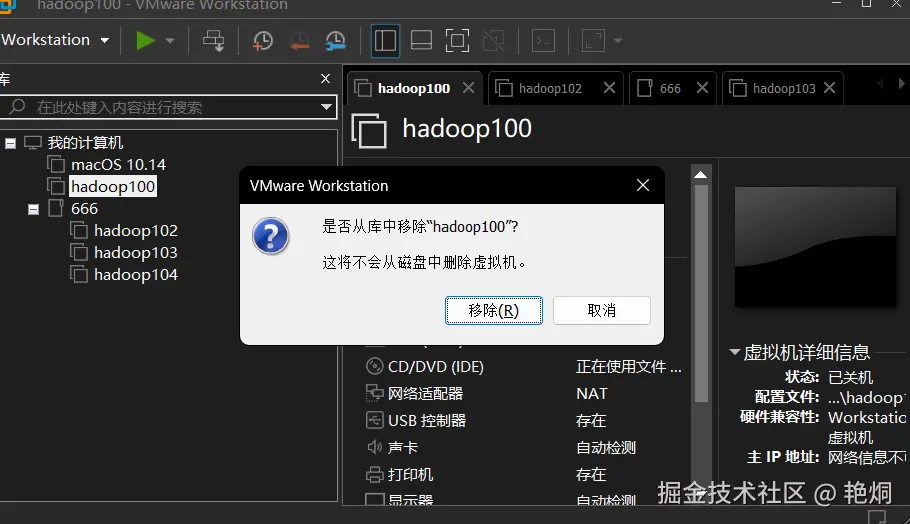This screenshot has width=910, height=524.
Task: Select the 666 folder in library
Action: [84, 209]
